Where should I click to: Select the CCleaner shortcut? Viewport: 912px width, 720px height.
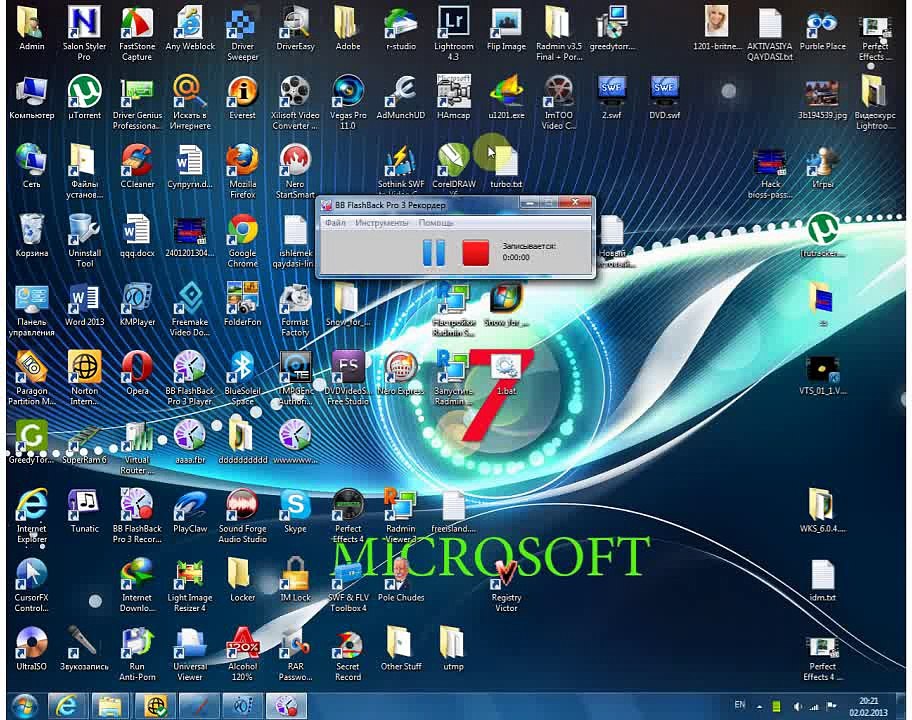137,166
